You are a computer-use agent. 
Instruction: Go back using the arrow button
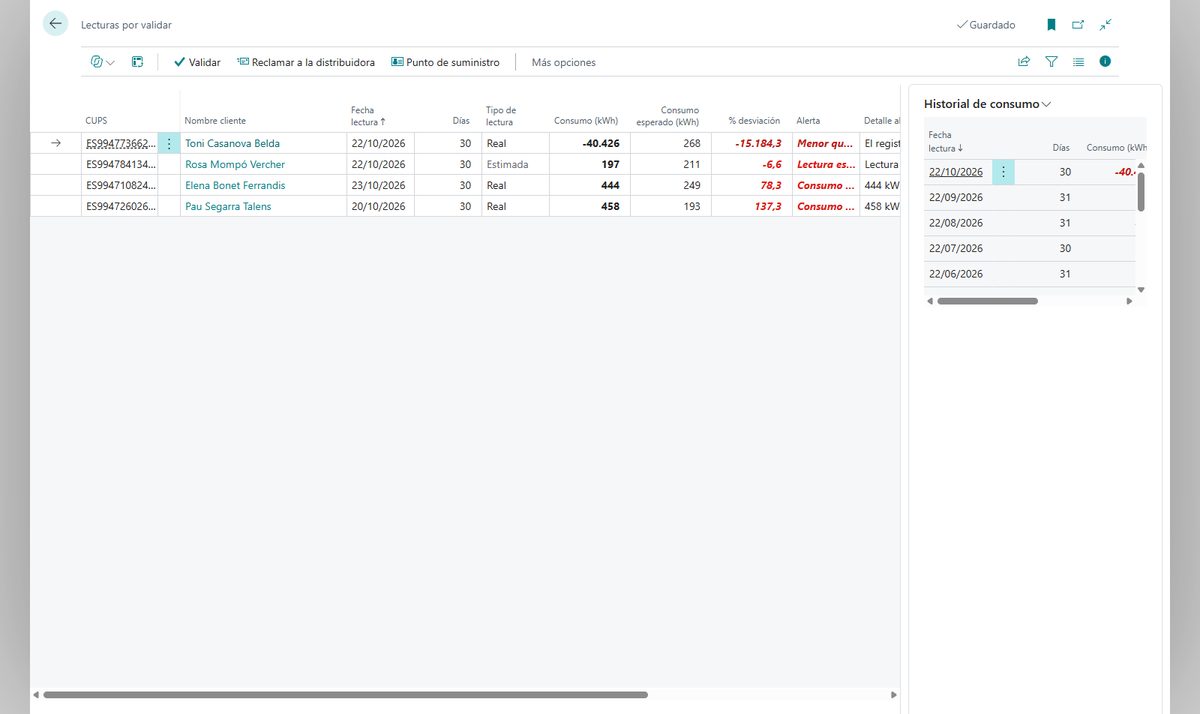click(x=55, y=24)
